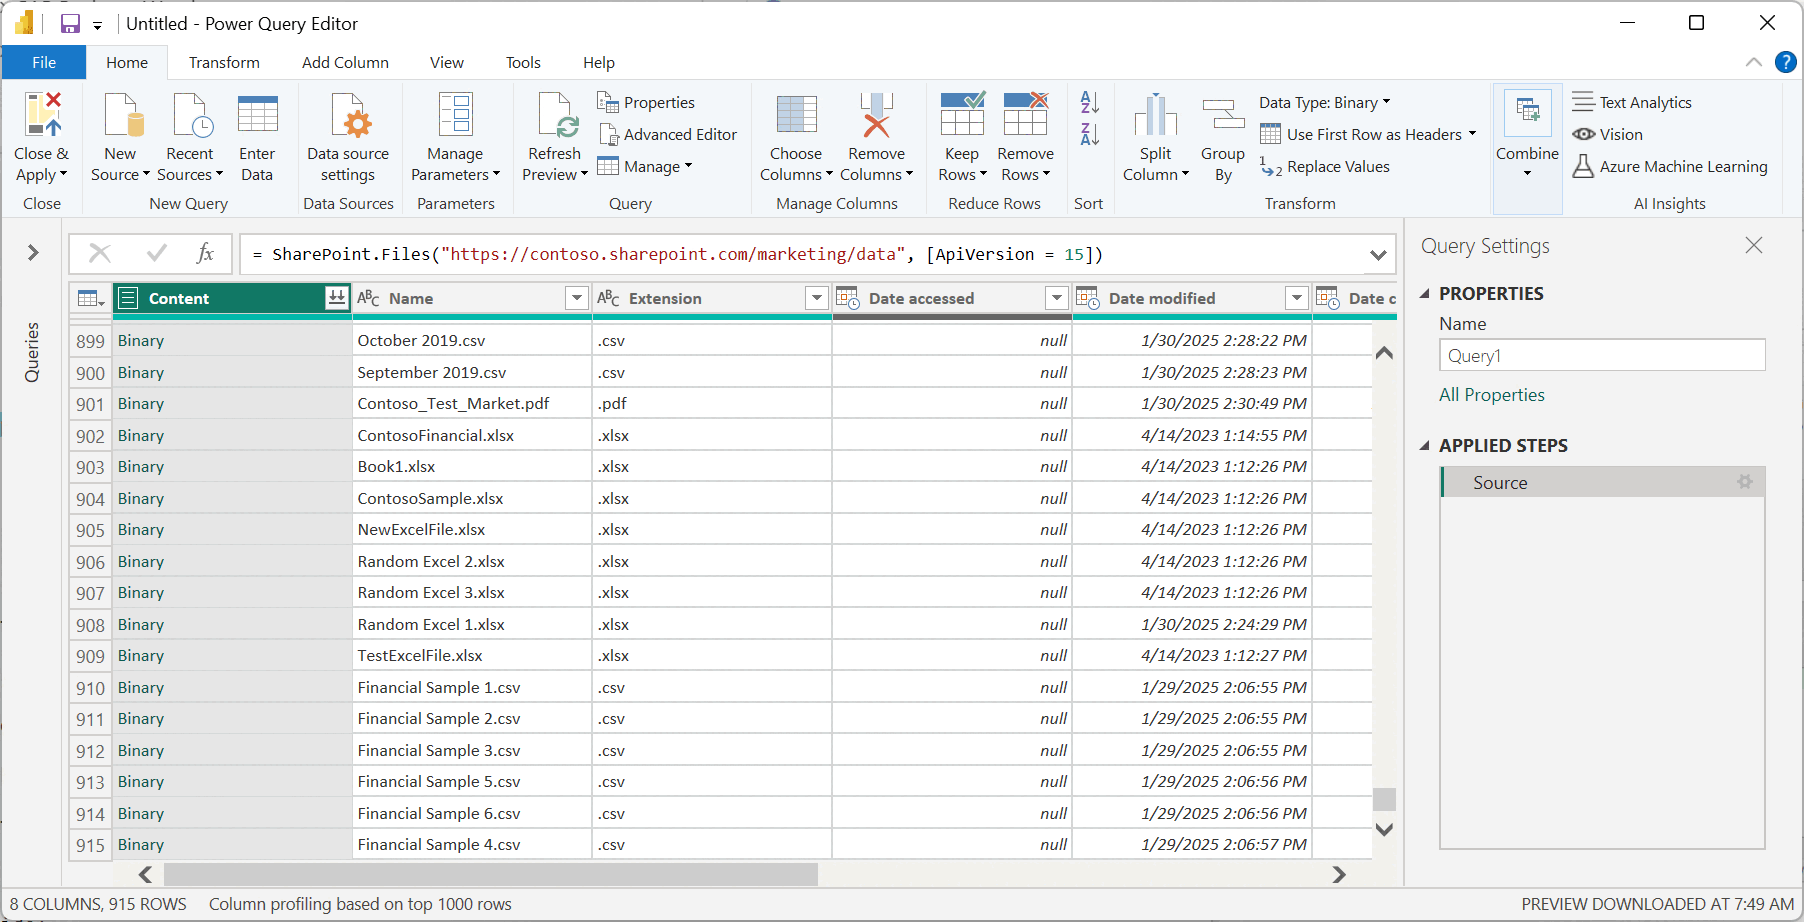Open the Source step settings gear
The image size is (1805, 922).
tap(1745, 482)
